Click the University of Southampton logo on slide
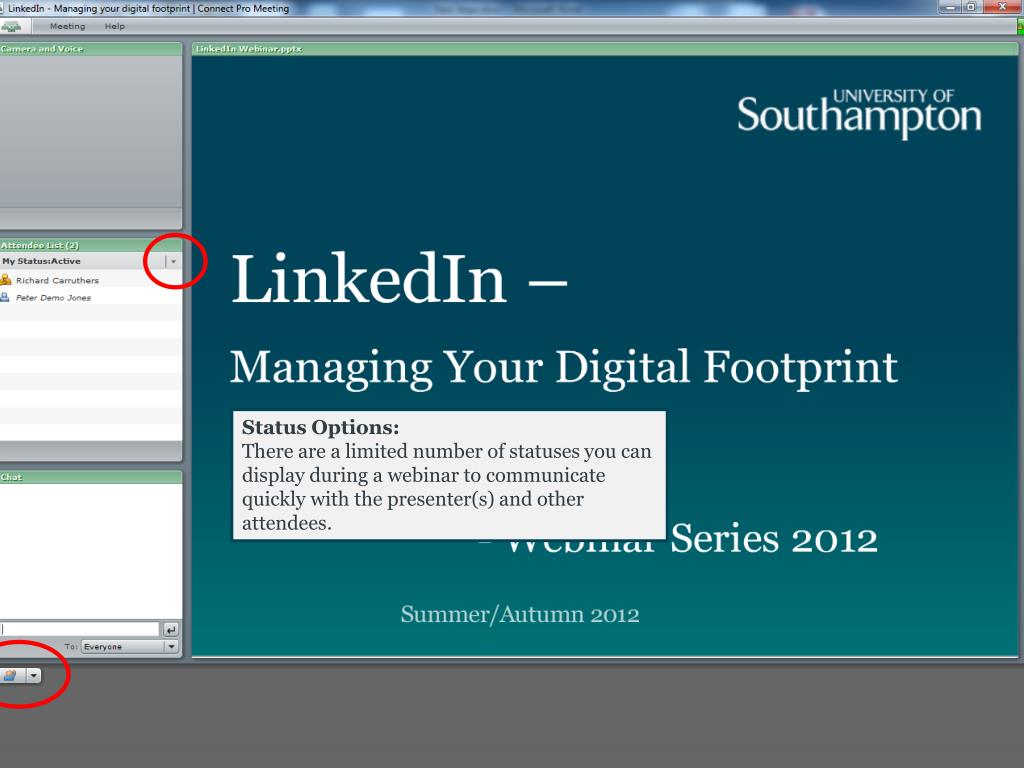The height and width of the screenshot is (768, 1024). point(859,113)
